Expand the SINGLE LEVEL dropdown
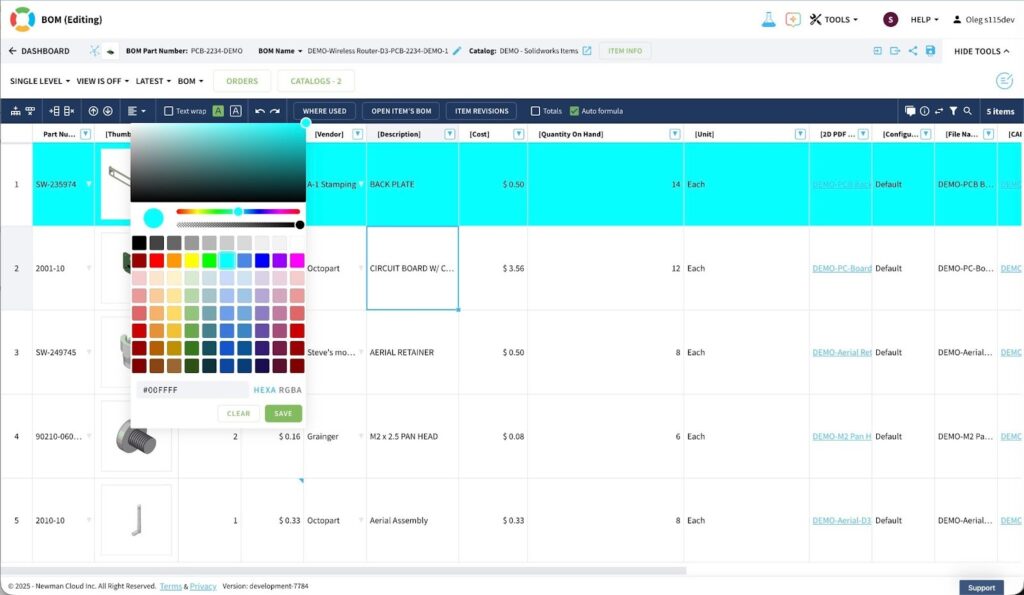 coord(40,81)
